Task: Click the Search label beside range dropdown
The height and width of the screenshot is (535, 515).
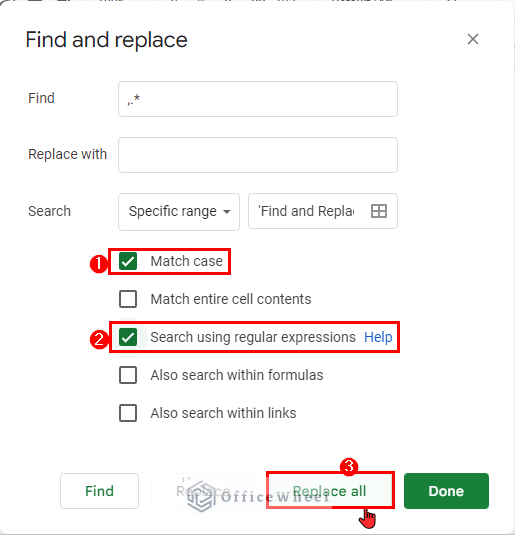Action: click(49, 211)
